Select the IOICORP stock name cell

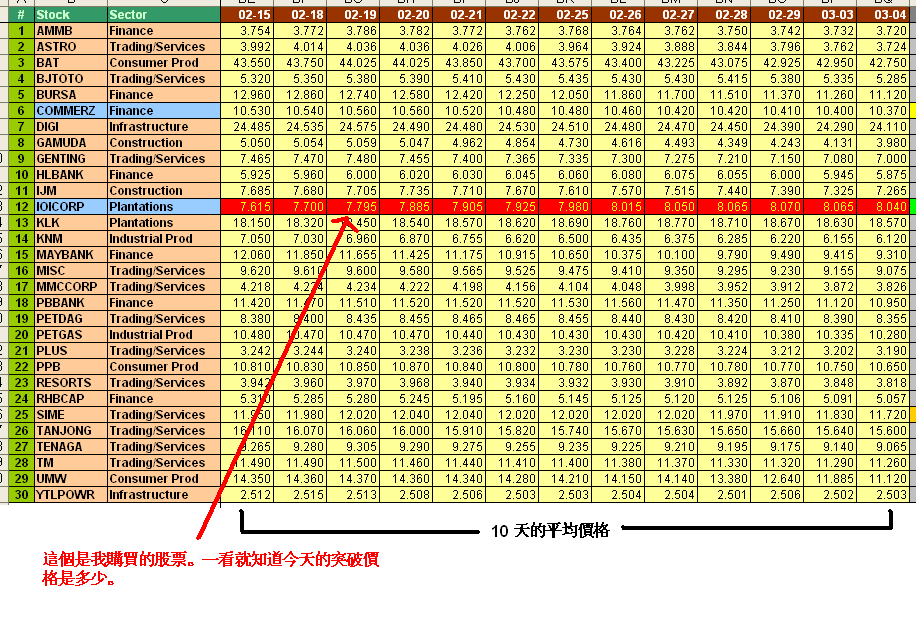(70, 207)
